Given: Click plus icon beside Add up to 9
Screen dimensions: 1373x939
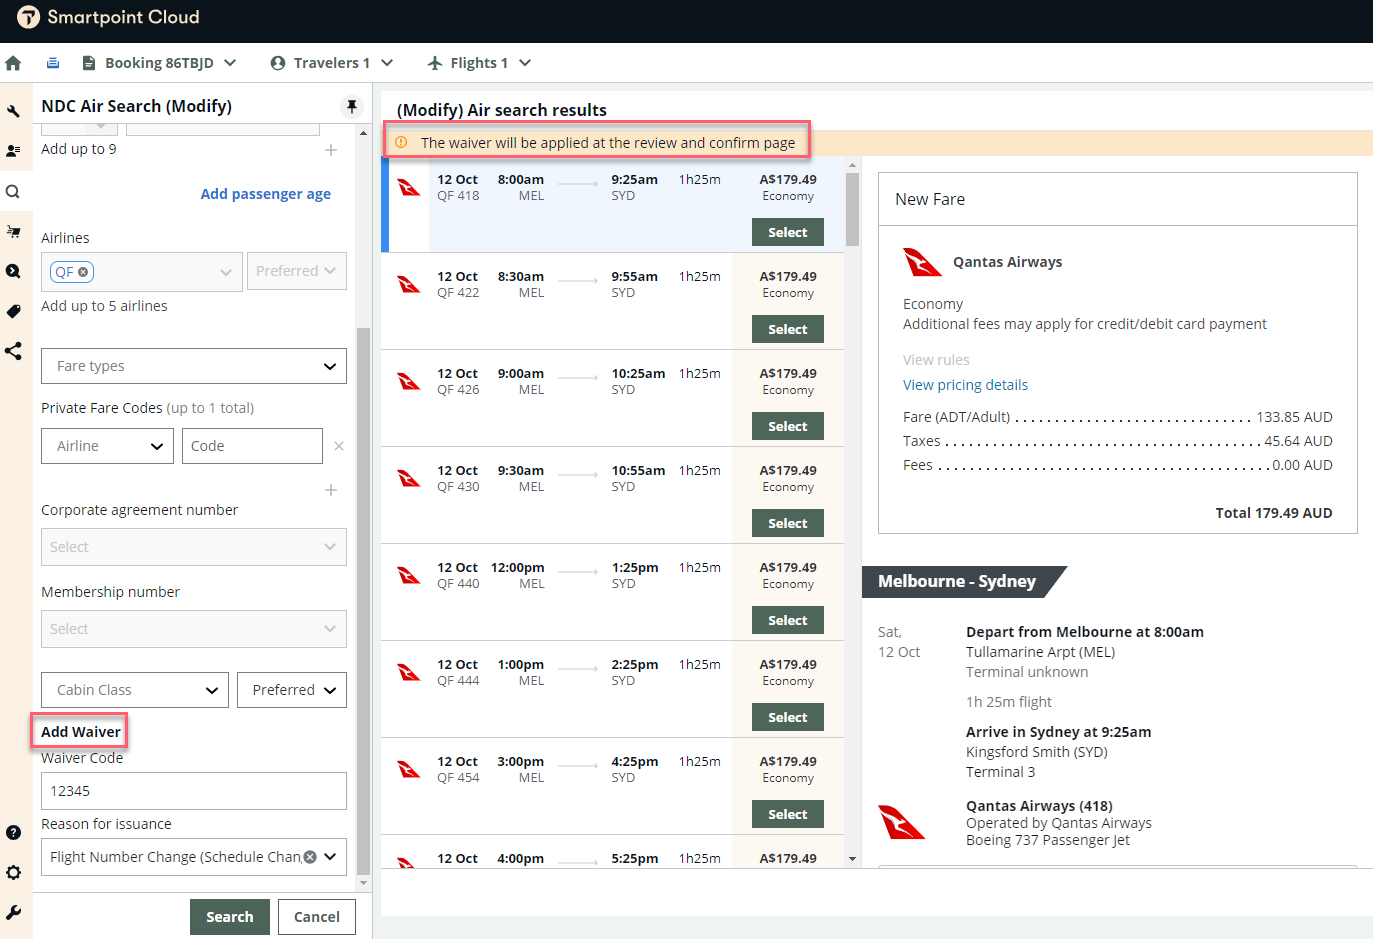Looking at the screenshot, I should pos(331,150).
